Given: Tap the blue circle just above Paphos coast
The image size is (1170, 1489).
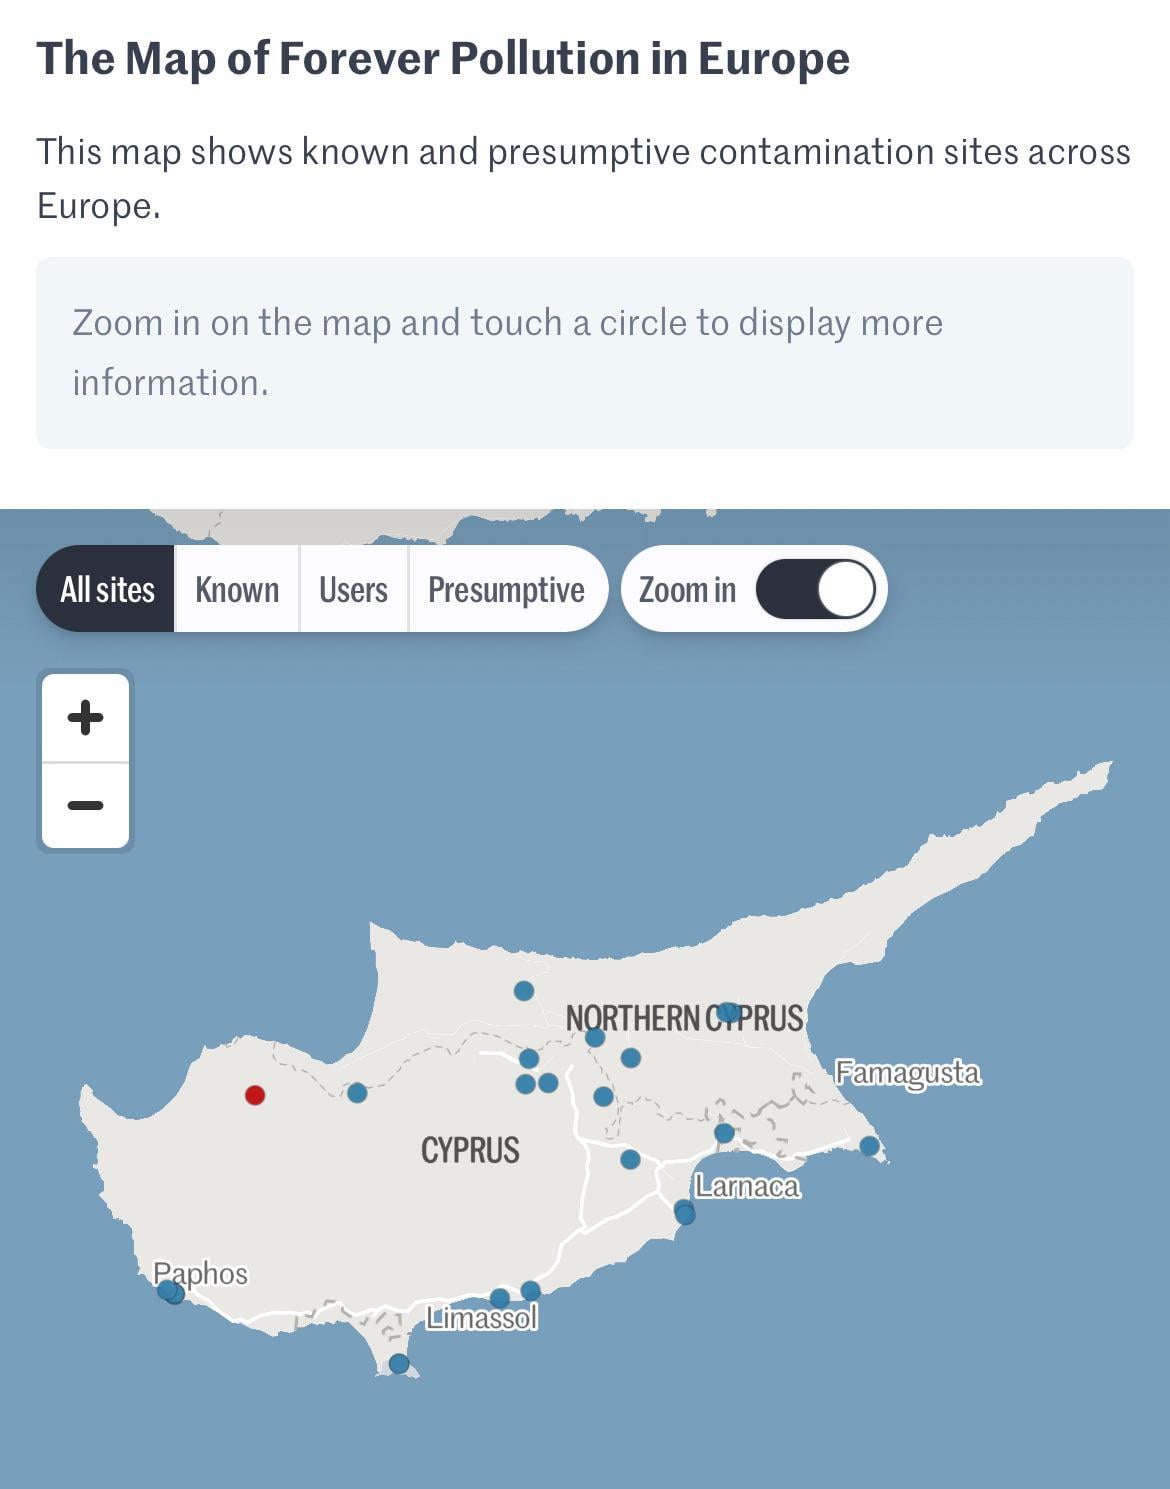Looking at the screenshot, I should point(169,1291).
